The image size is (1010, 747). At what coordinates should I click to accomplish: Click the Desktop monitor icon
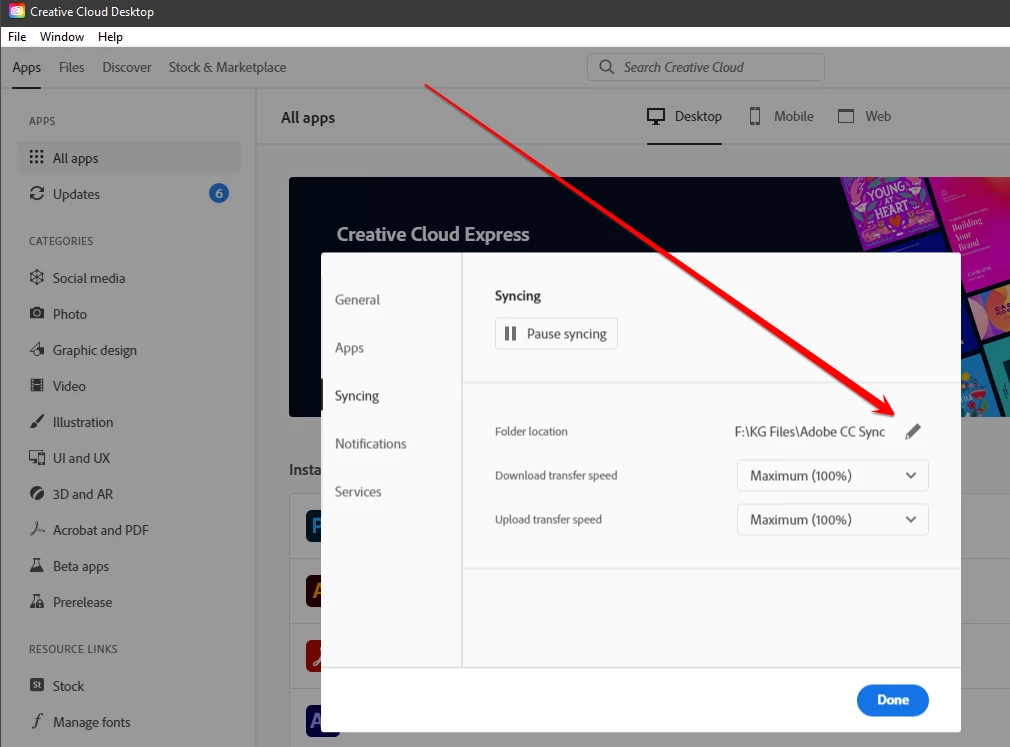tap(656, 117)
